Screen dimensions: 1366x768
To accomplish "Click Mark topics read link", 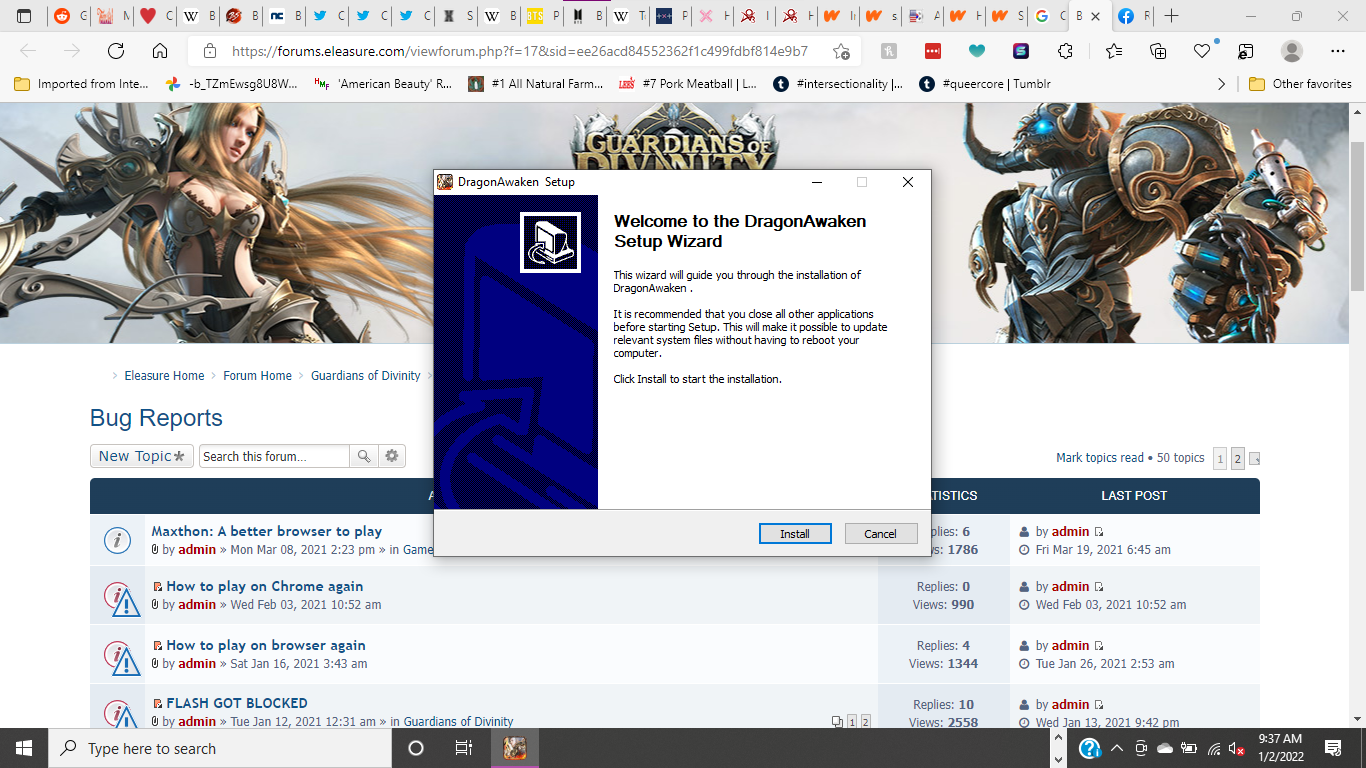I will coord(1099,458).
